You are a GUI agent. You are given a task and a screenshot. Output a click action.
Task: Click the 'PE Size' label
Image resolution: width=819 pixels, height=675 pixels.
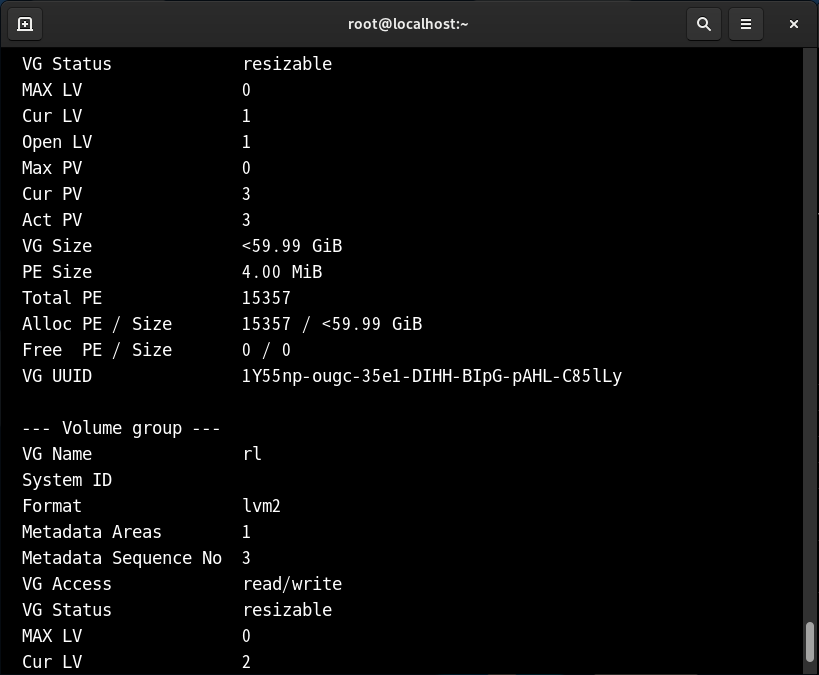[x=57, y=272]
